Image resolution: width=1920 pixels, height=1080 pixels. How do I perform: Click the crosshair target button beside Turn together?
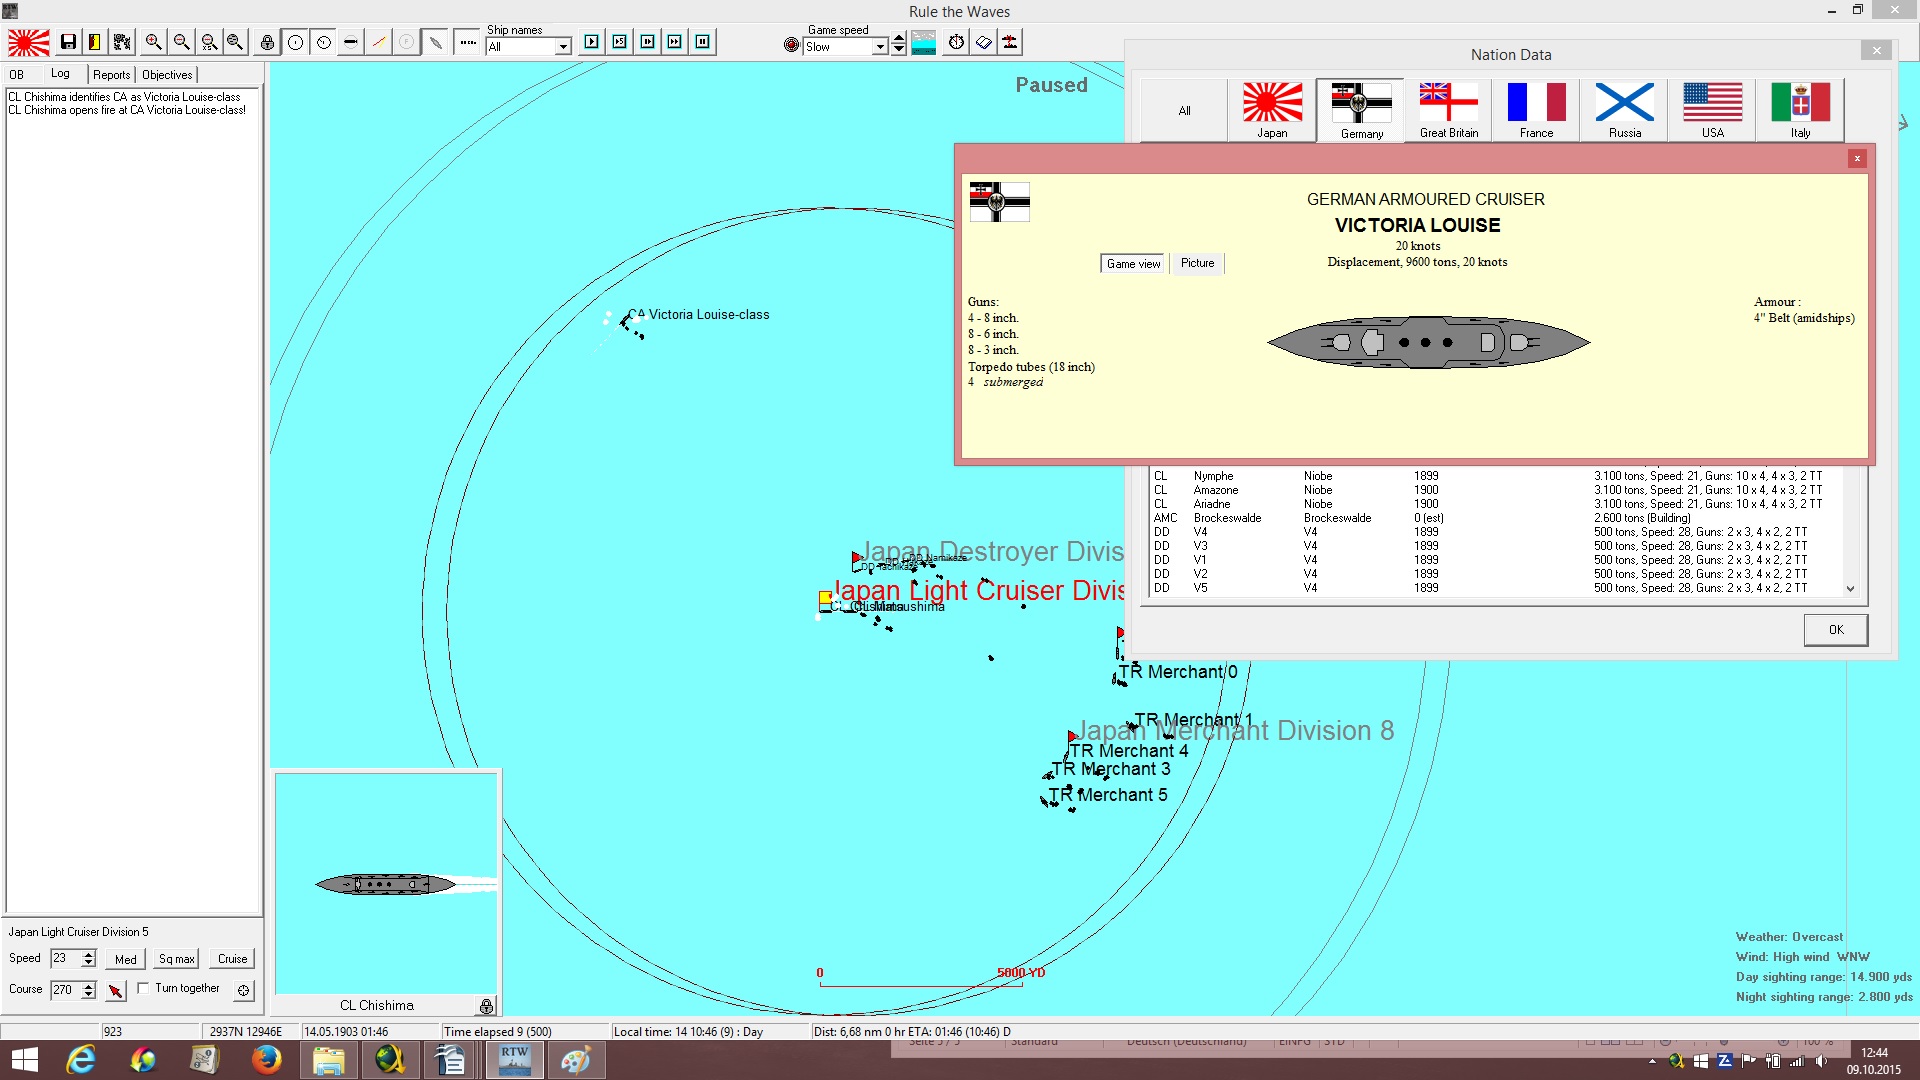point(243,990)
